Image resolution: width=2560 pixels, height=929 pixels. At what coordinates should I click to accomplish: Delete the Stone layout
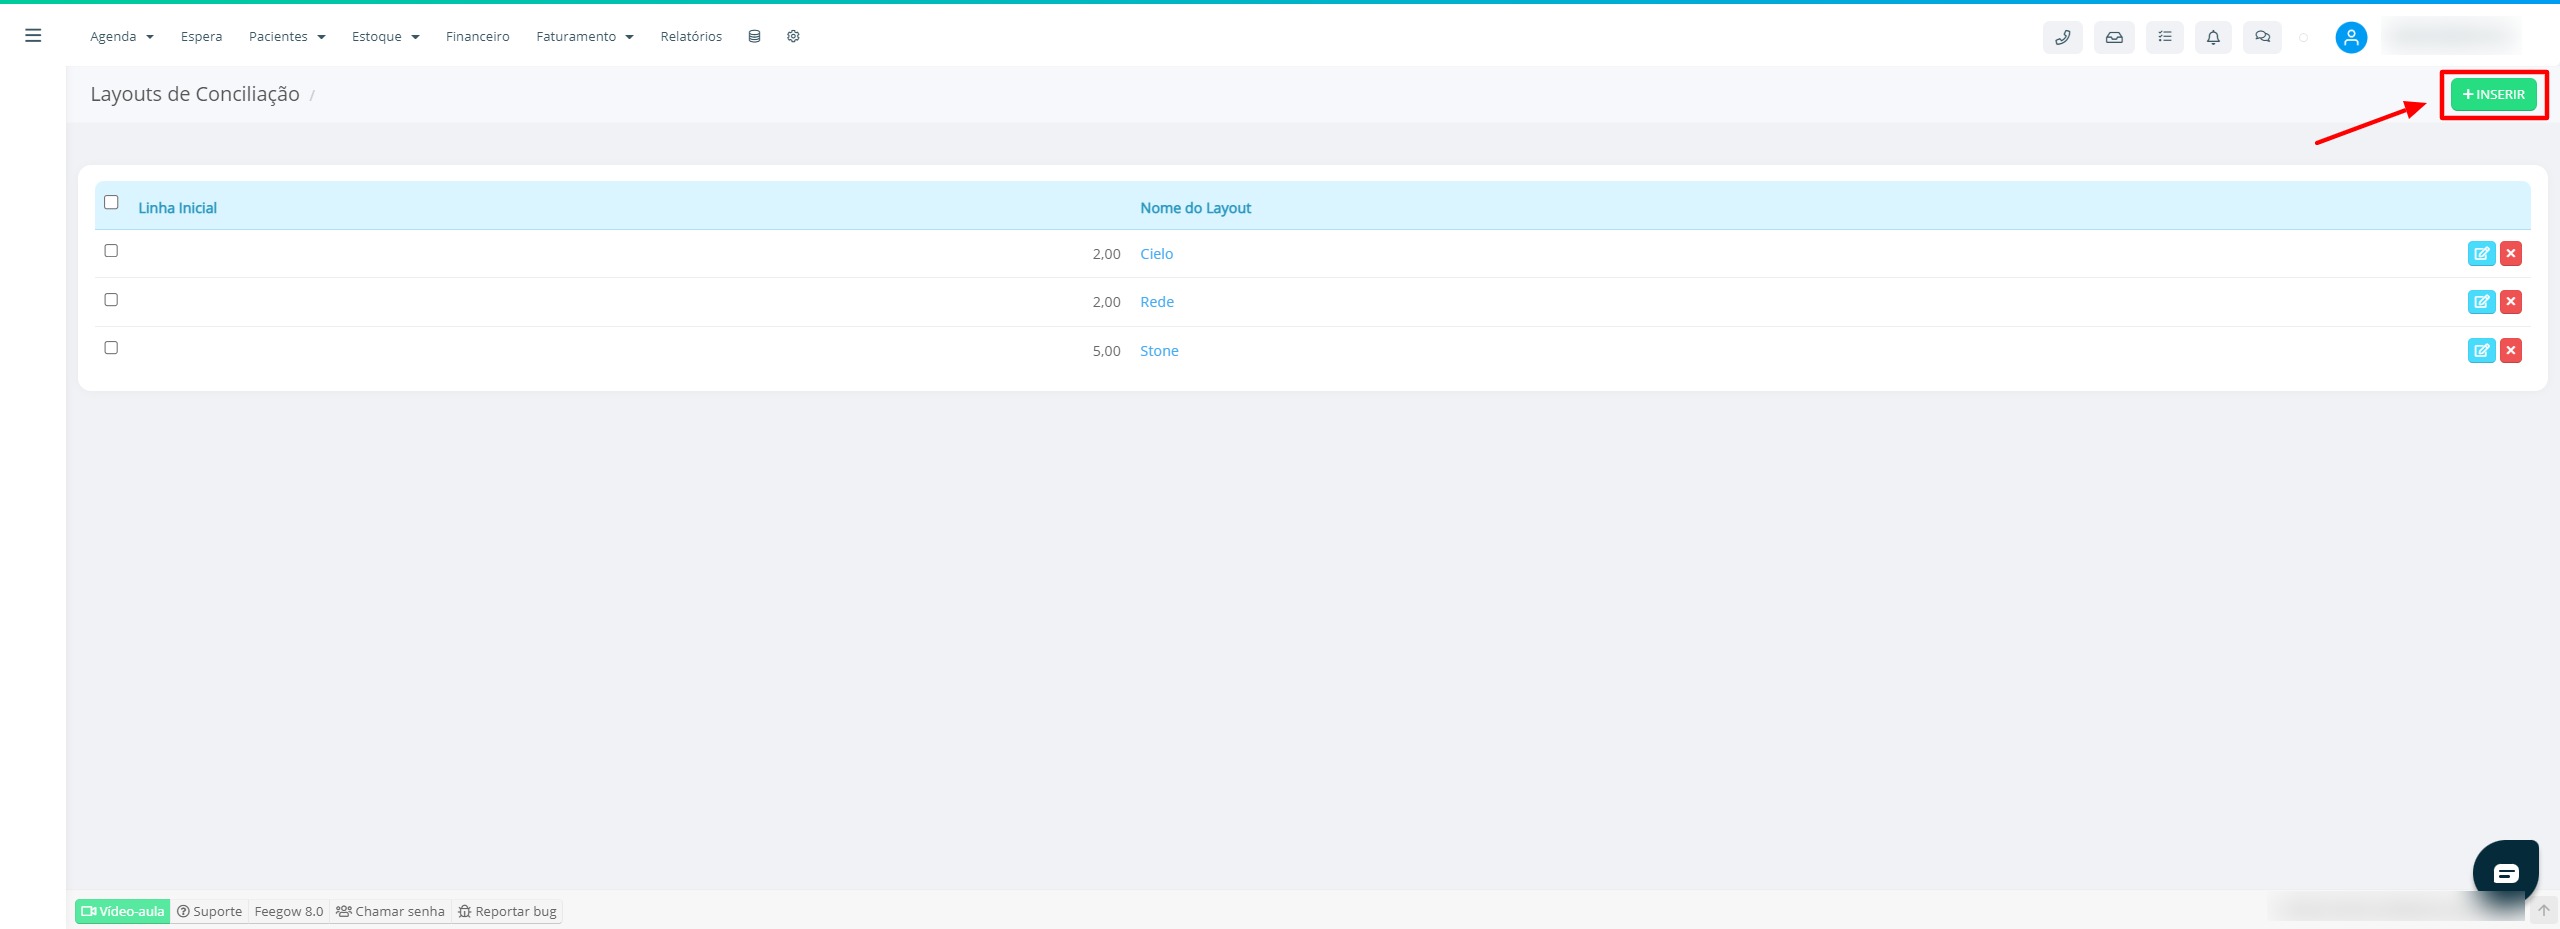[x=2510, y=351]
